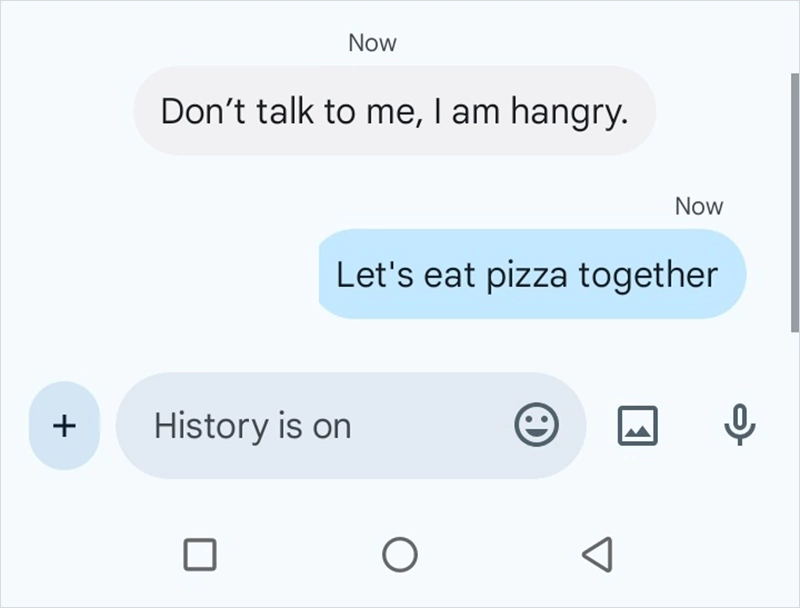Open the gallery picker beside the text field
The width and height of the screenshot is (800, 608).
pyautogui.click(x=638, y=425)
